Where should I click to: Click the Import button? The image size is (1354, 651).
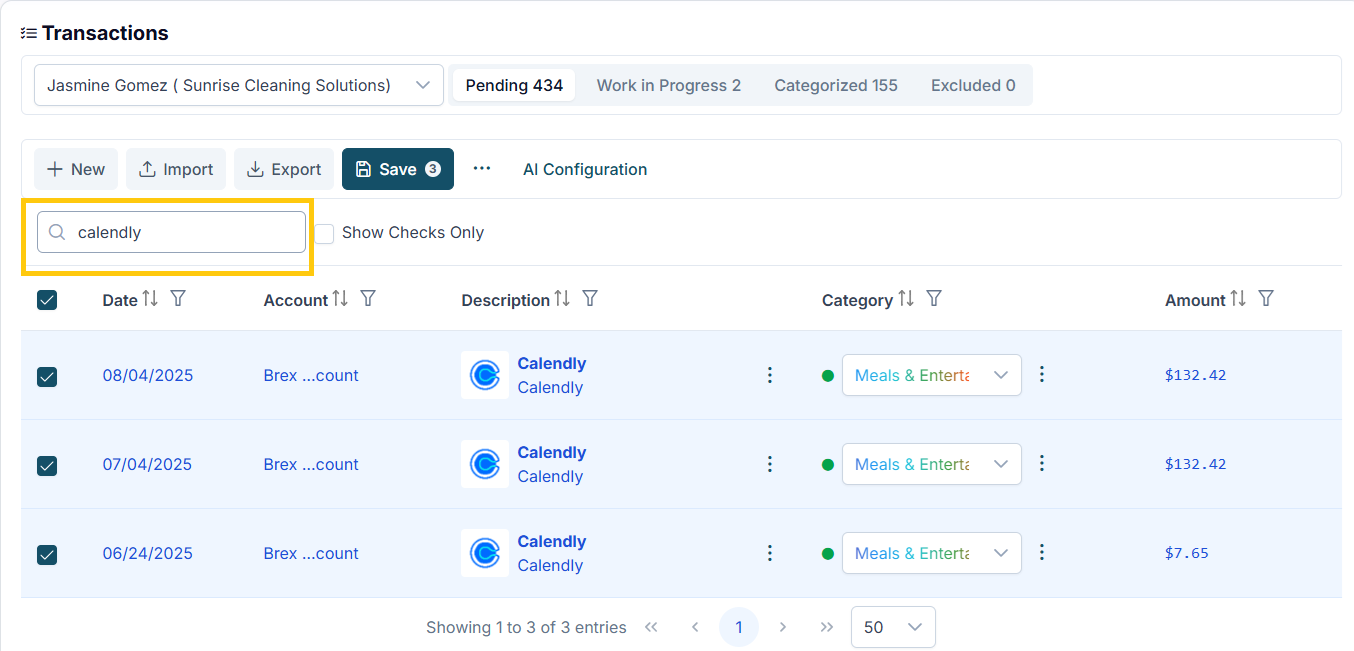click(176, 169)
